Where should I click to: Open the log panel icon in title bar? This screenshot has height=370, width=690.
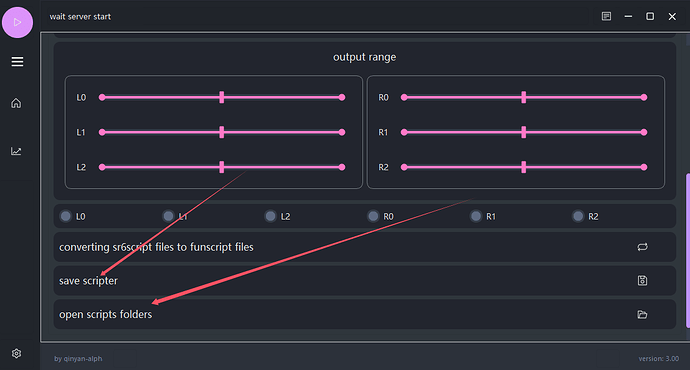[606, 16]
